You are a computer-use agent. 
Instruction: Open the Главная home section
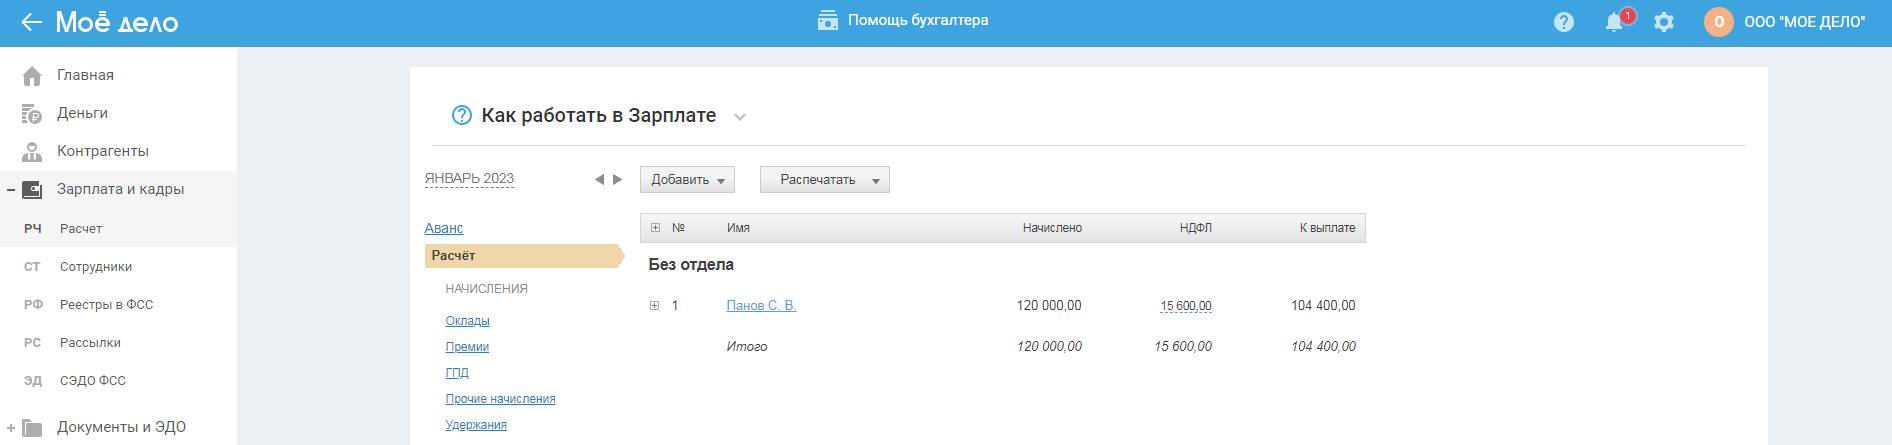(85, 75)
